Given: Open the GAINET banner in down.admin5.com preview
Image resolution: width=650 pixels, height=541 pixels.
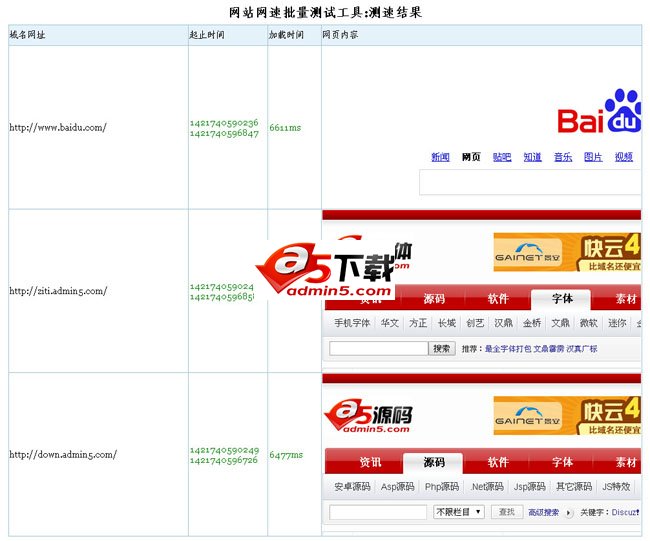Looking at the screenshot, I should tap(527, 417).
